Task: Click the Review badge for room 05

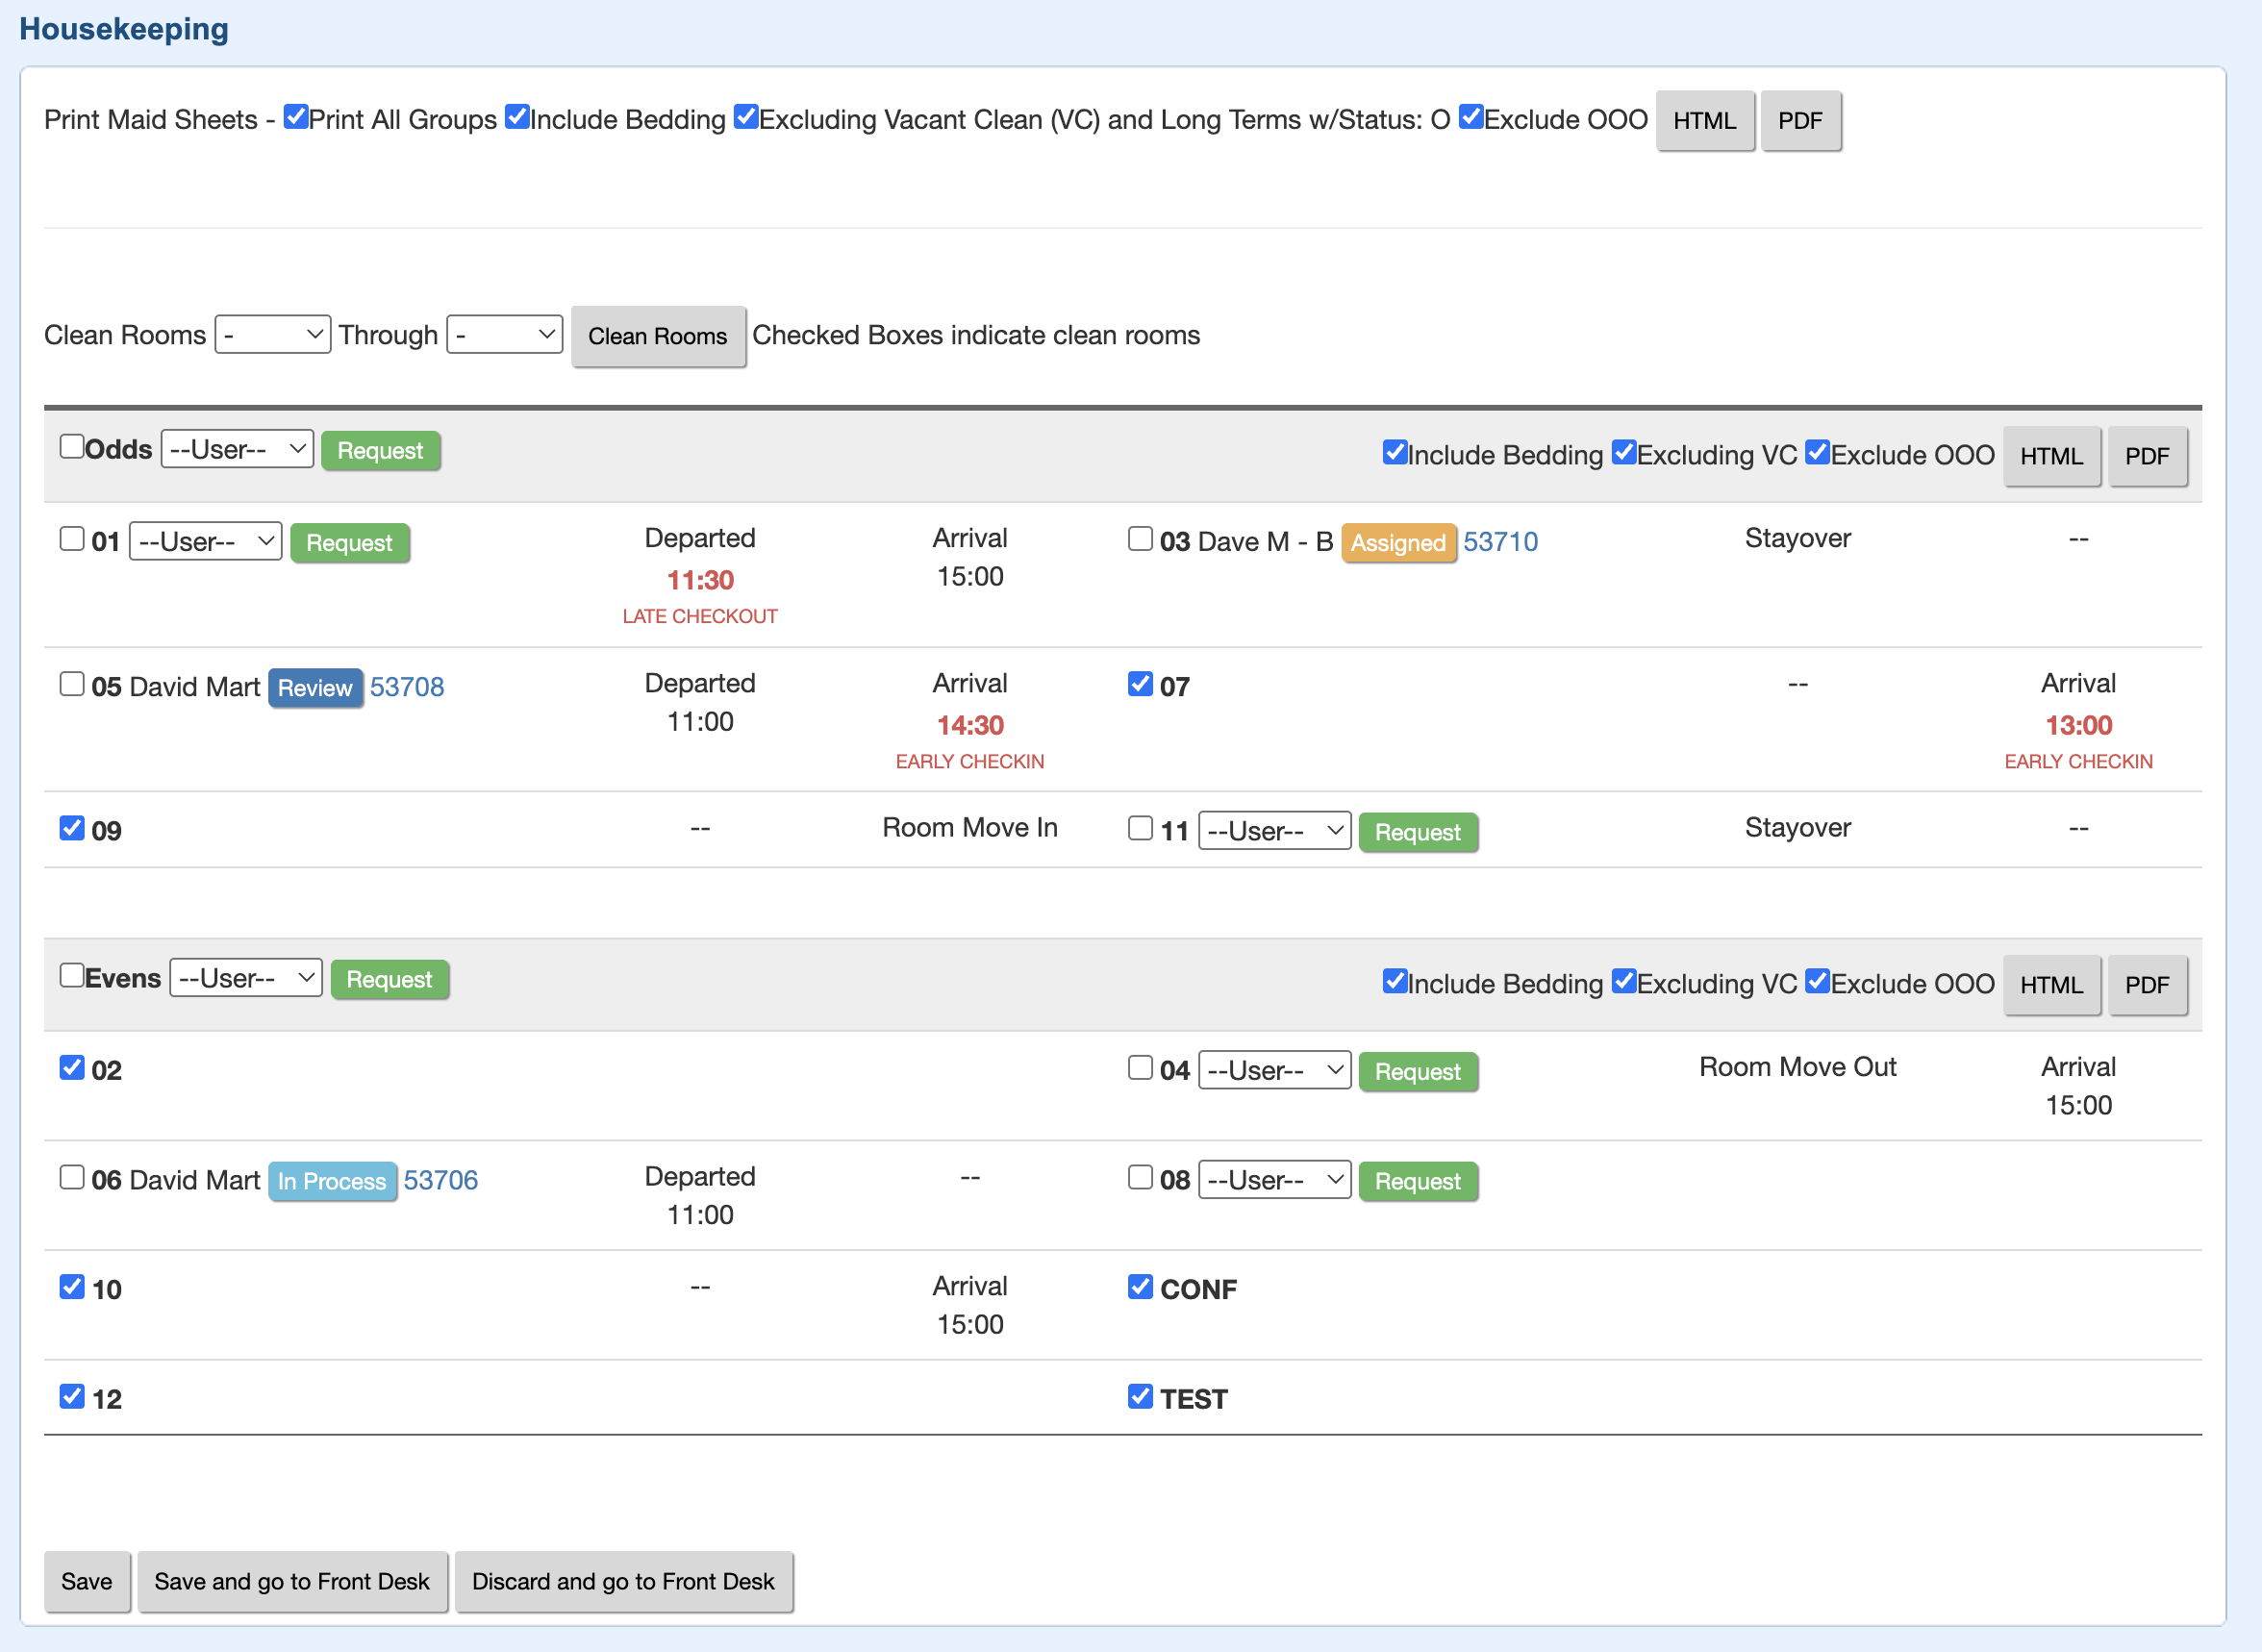Action: coord(314,688)
